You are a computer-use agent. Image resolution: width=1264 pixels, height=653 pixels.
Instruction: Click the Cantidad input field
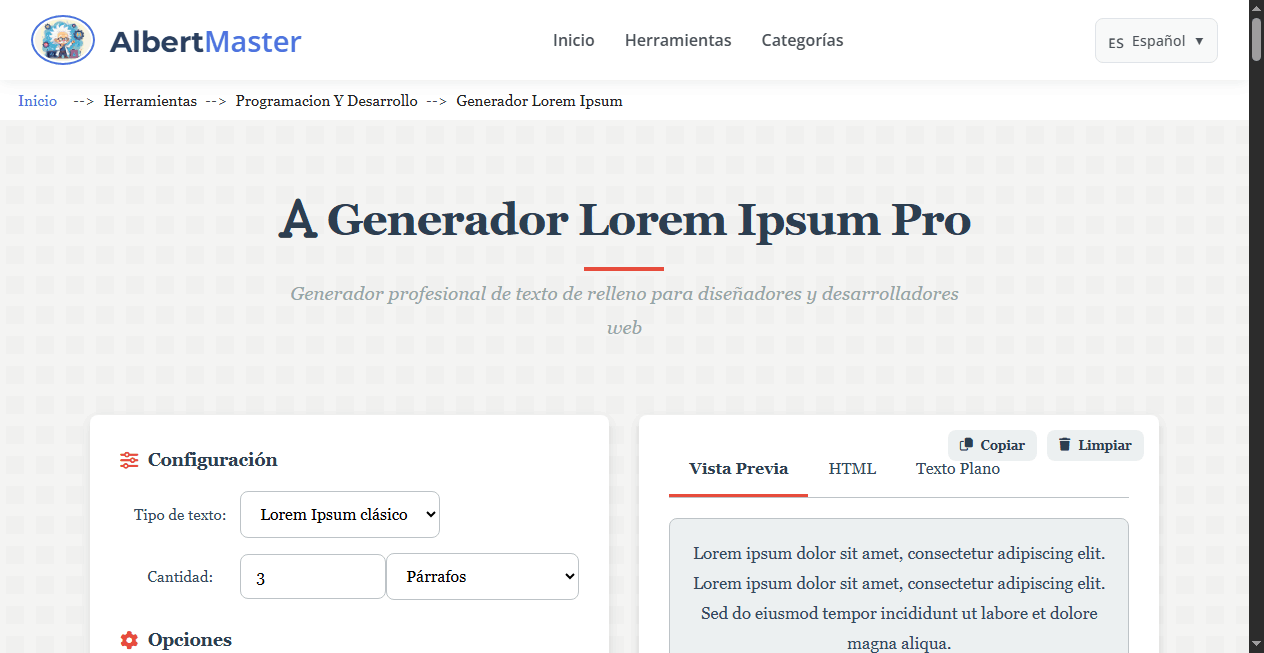point(312,576)
